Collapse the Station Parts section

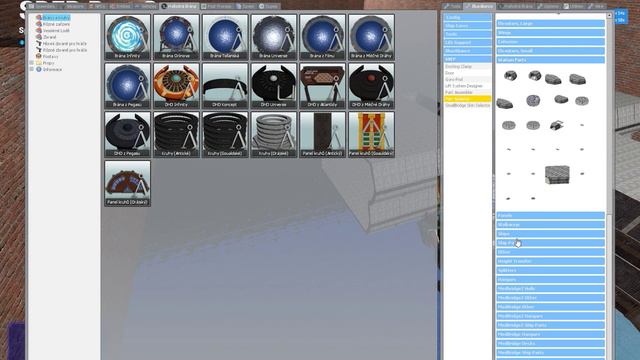[x=550, y=60]
